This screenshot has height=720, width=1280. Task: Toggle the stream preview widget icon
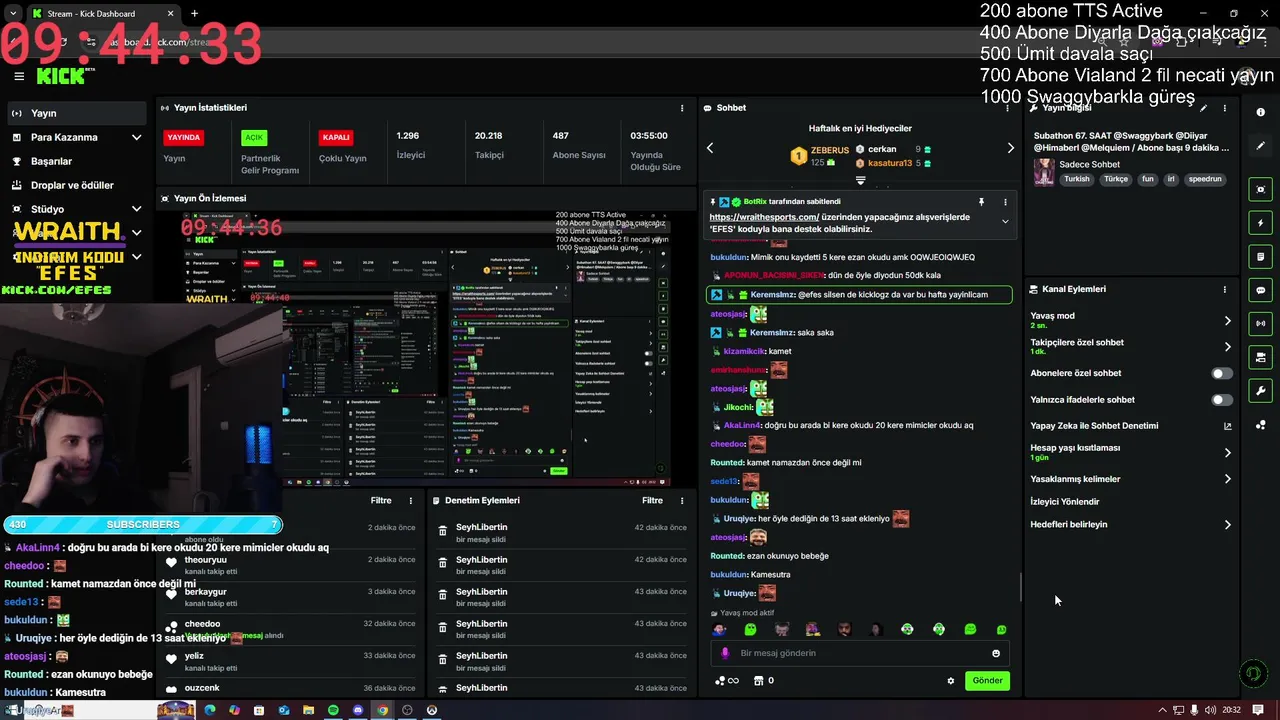(1261, 189)
